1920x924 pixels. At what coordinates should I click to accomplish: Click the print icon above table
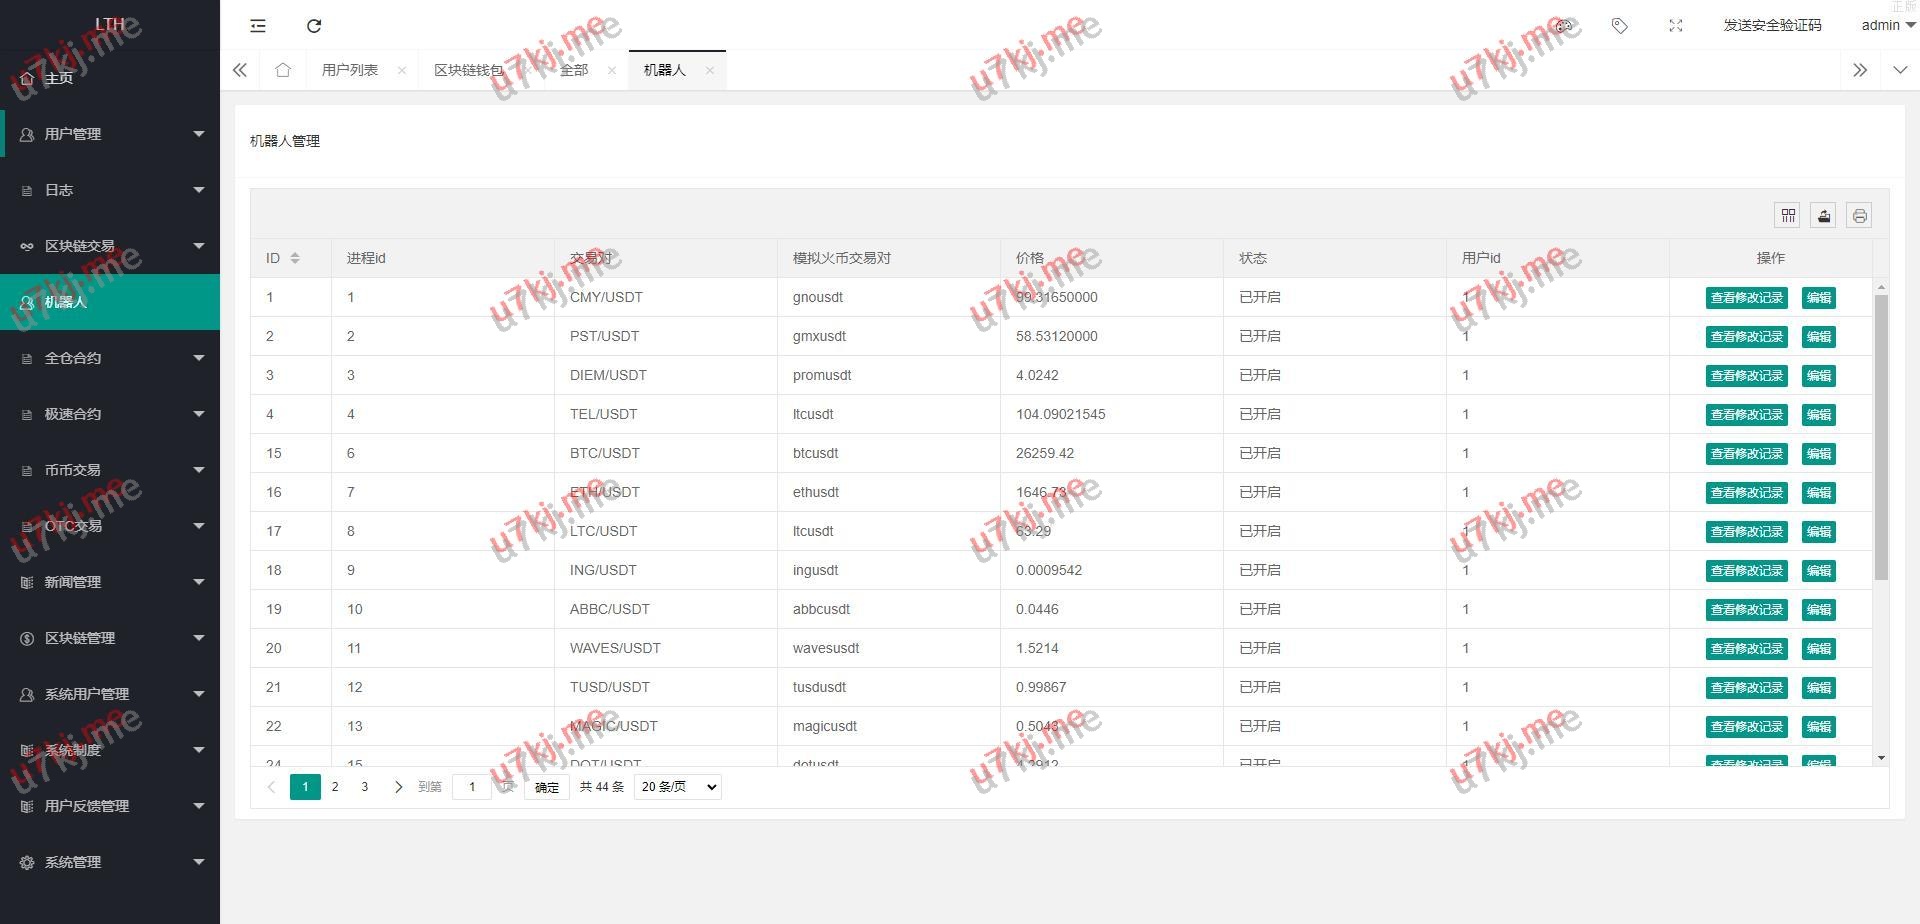tap(1859, 215)
